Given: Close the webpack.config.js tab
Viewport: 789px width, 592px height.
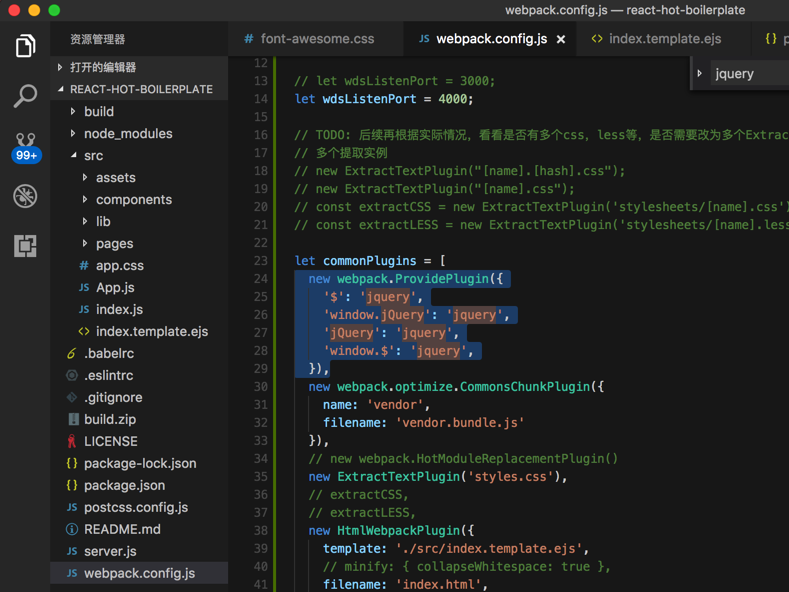Looking at the screenshot, I should 561,40.
